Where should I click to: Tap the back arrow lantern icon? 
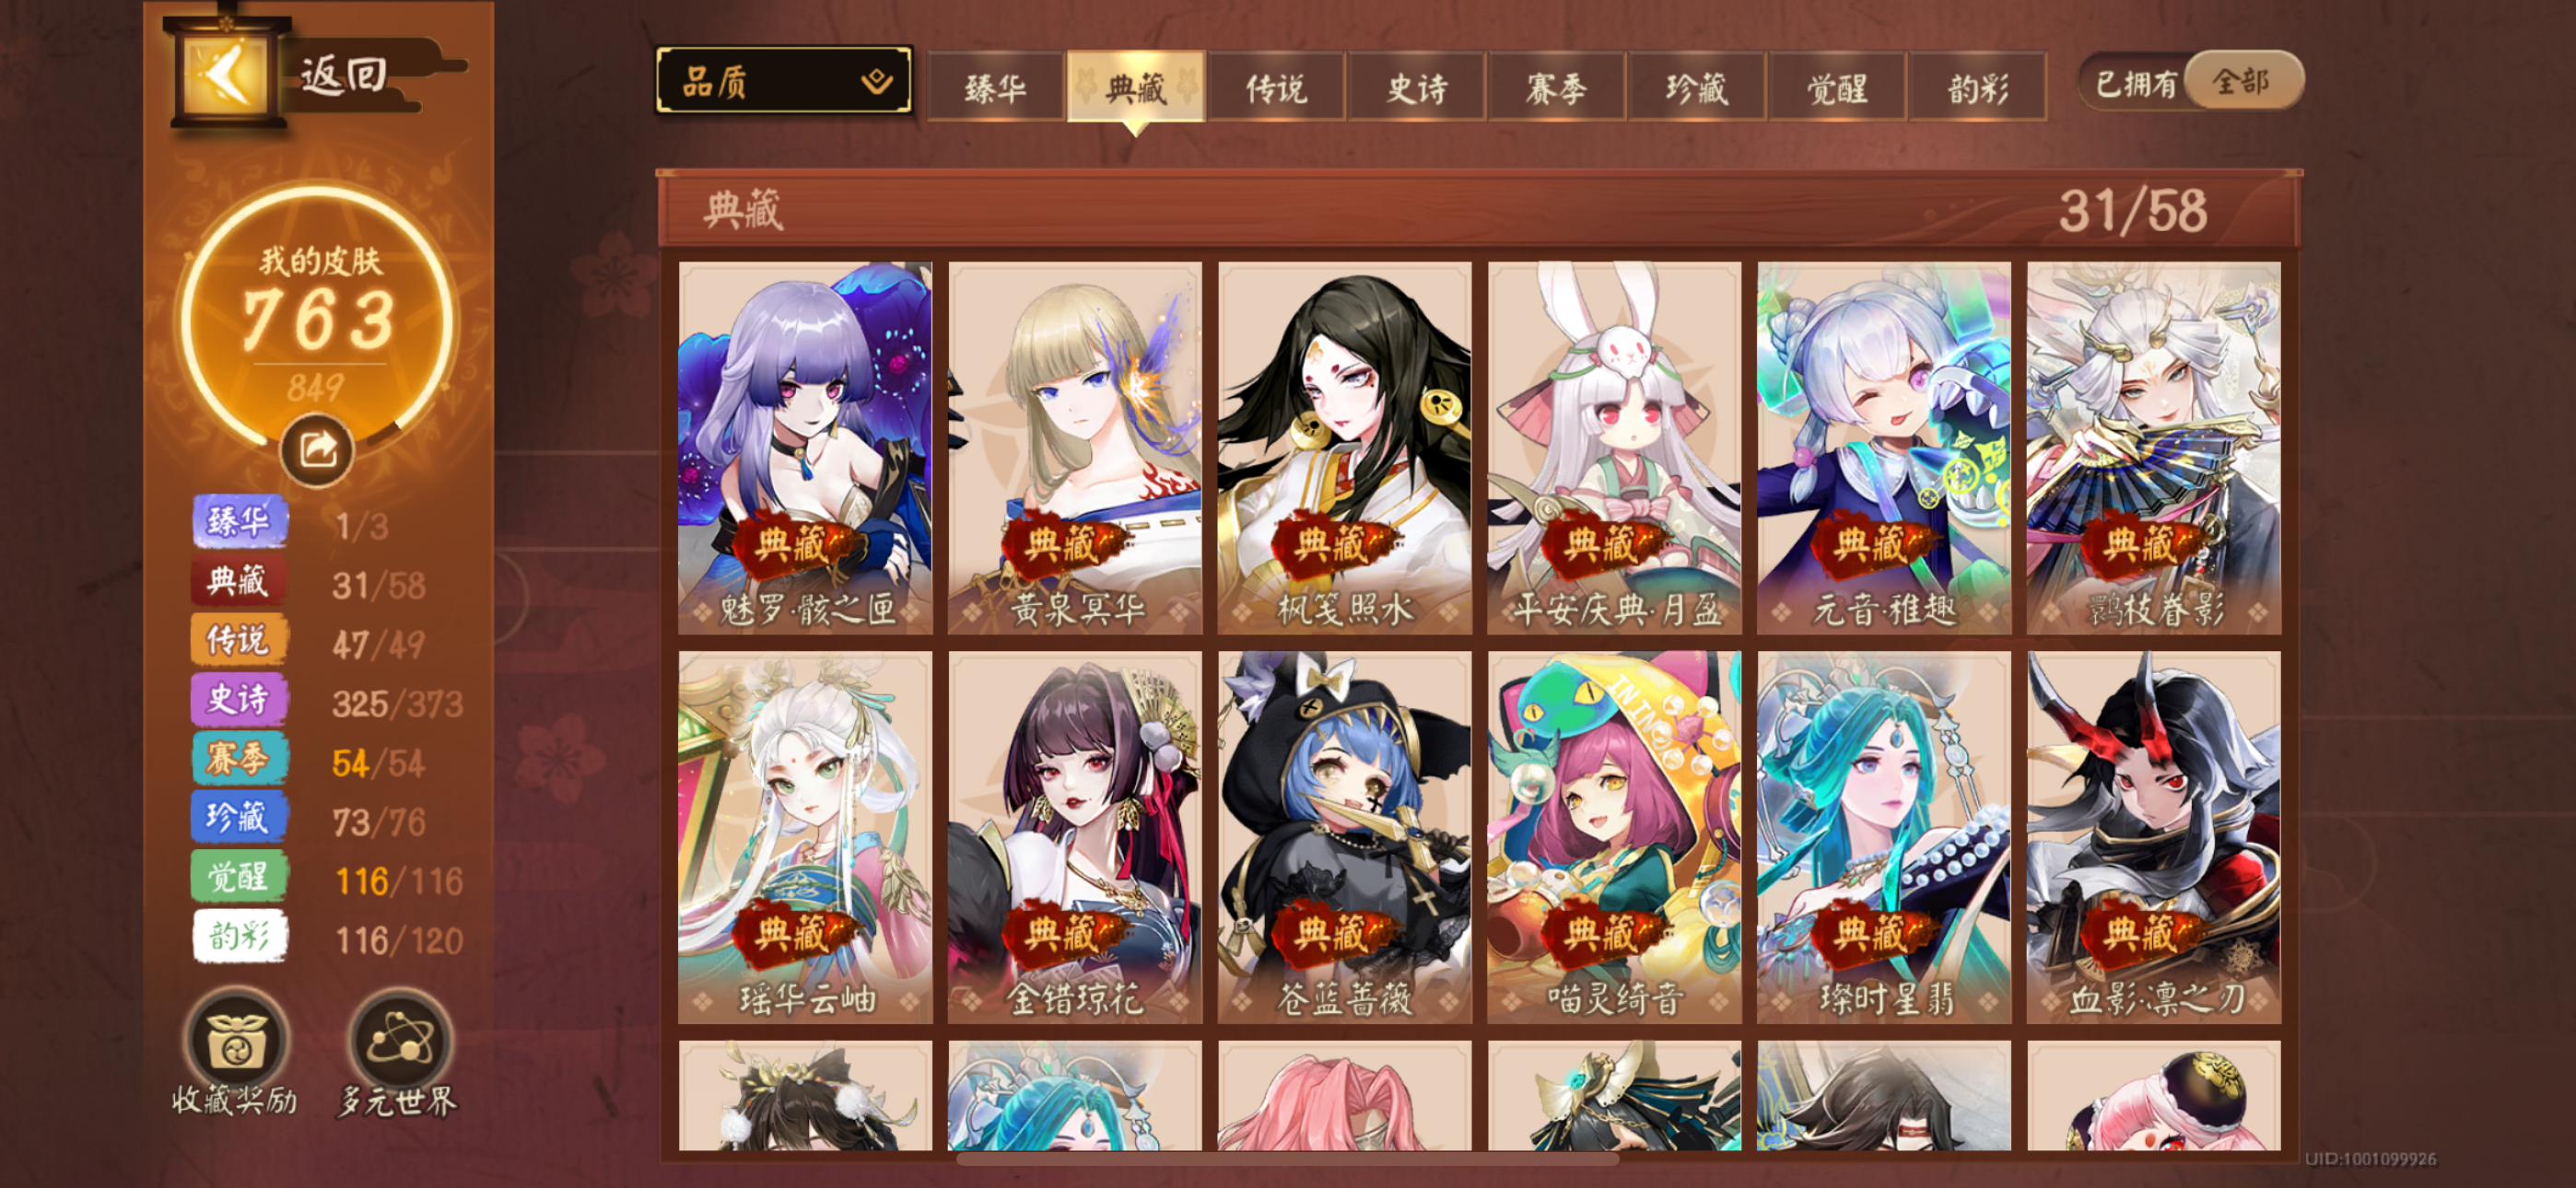click(x=226, y=75)
